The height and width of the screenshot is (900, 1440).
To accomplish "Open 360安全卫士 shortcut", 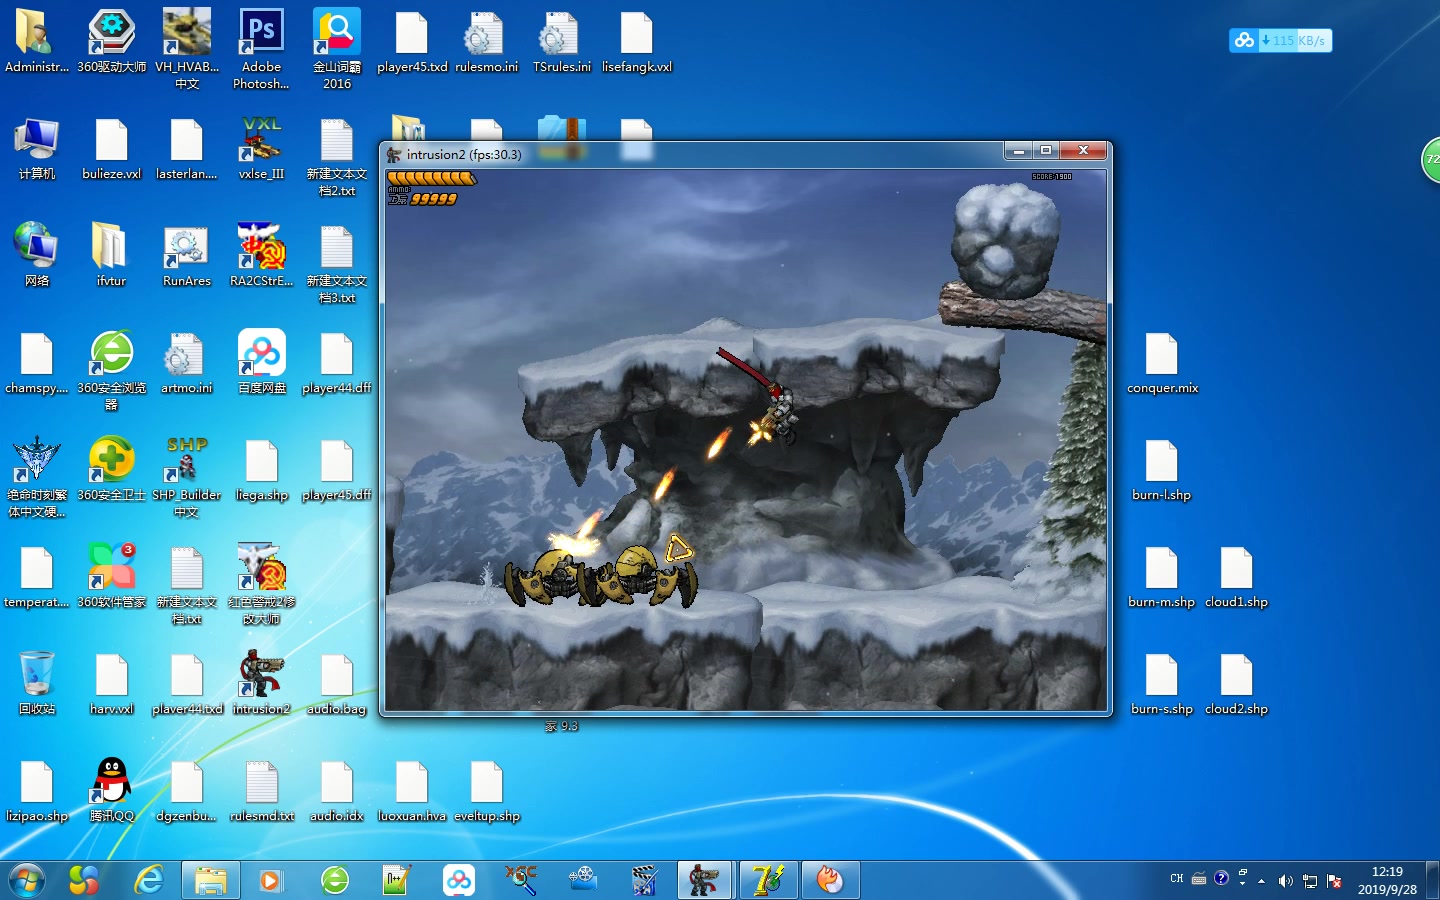I will coord(112,470).
